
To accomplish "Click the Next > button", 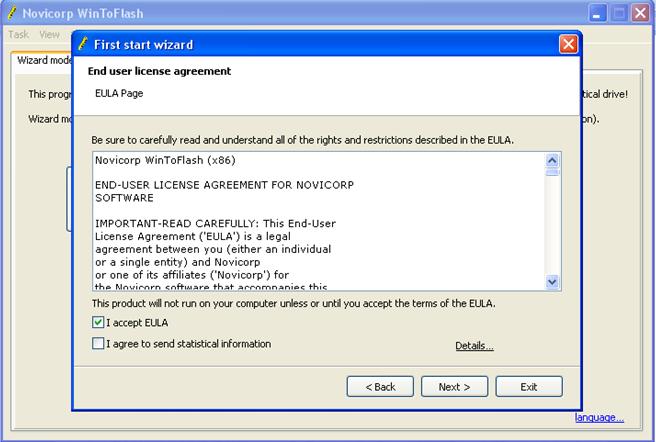I will pyautogui.click(x=454, y=387).
